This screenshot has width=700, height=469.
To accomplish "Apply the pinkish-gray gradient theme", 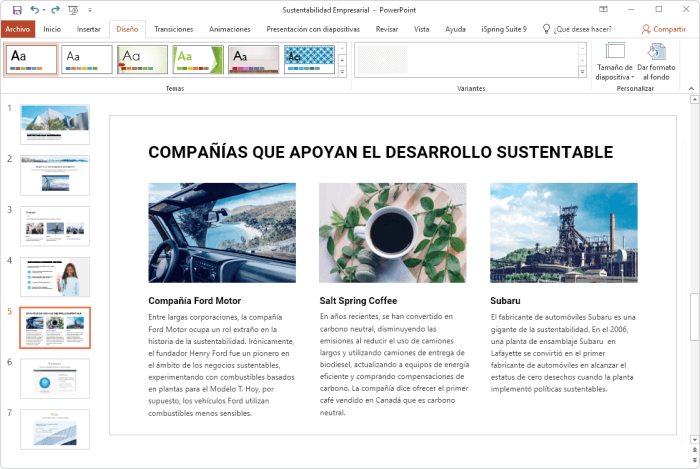I will point(254,59).
